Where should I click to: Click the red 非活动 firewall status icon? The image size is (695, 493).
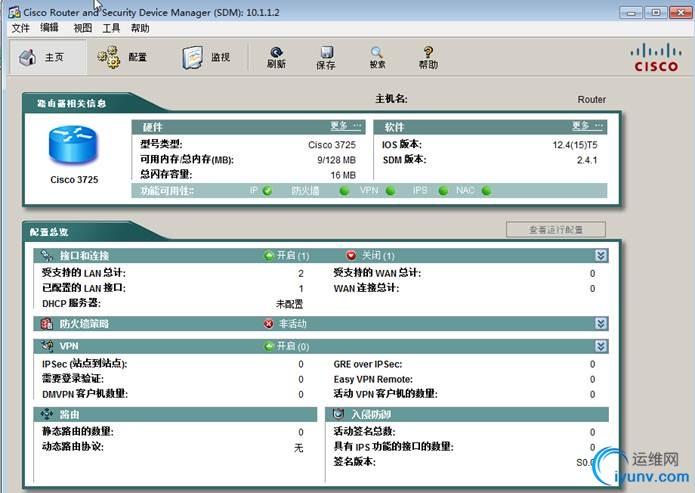[268, 324]
